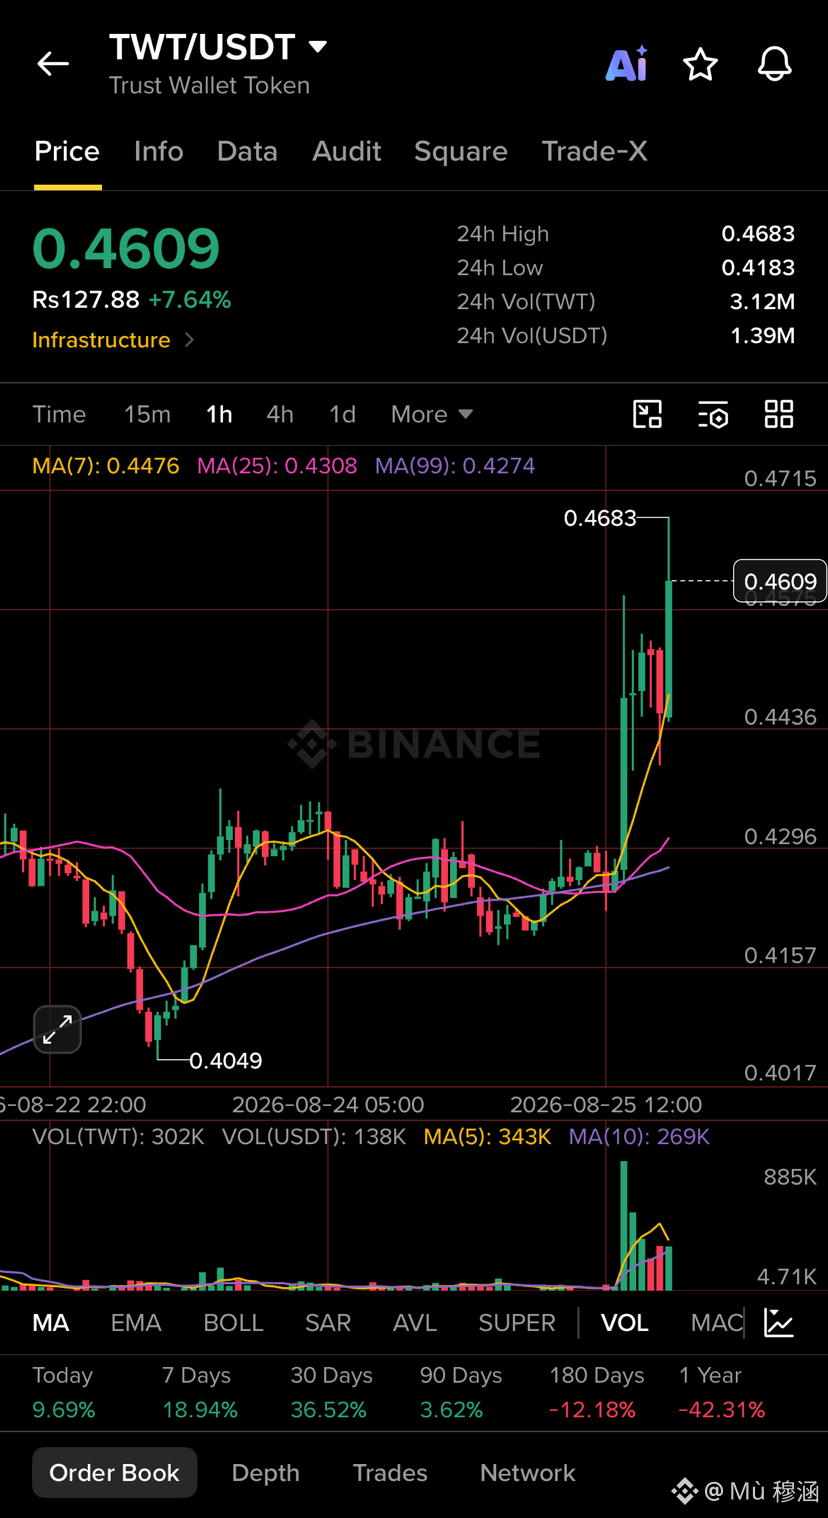Open the AI analysis icon
The image size is (828, 1518).
[627, 64]
